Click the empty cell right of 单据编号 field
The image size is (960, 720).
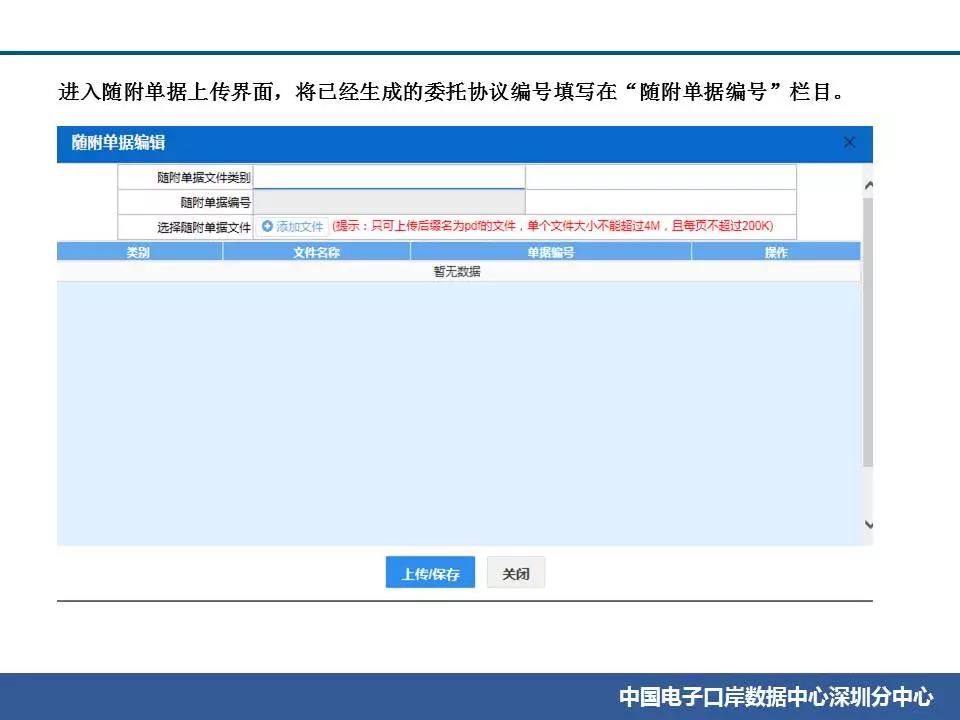660,202
